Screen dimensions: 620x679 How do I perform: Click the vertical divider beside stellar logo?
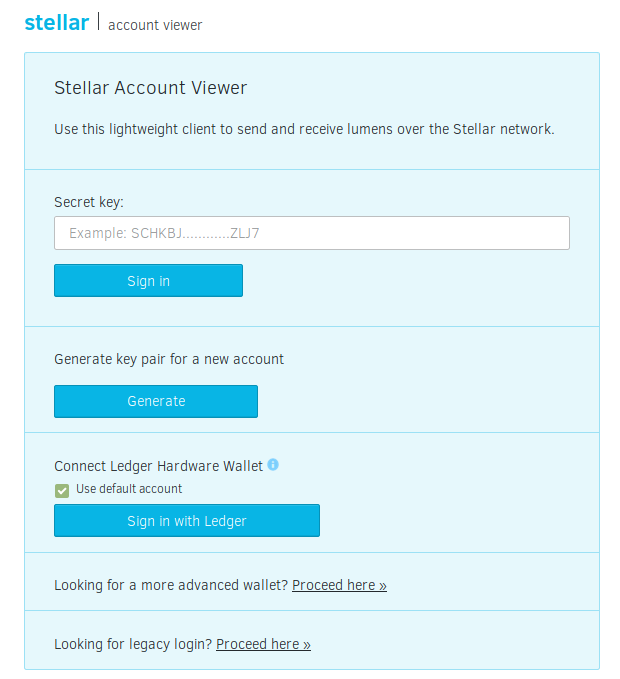pos(99,21)
